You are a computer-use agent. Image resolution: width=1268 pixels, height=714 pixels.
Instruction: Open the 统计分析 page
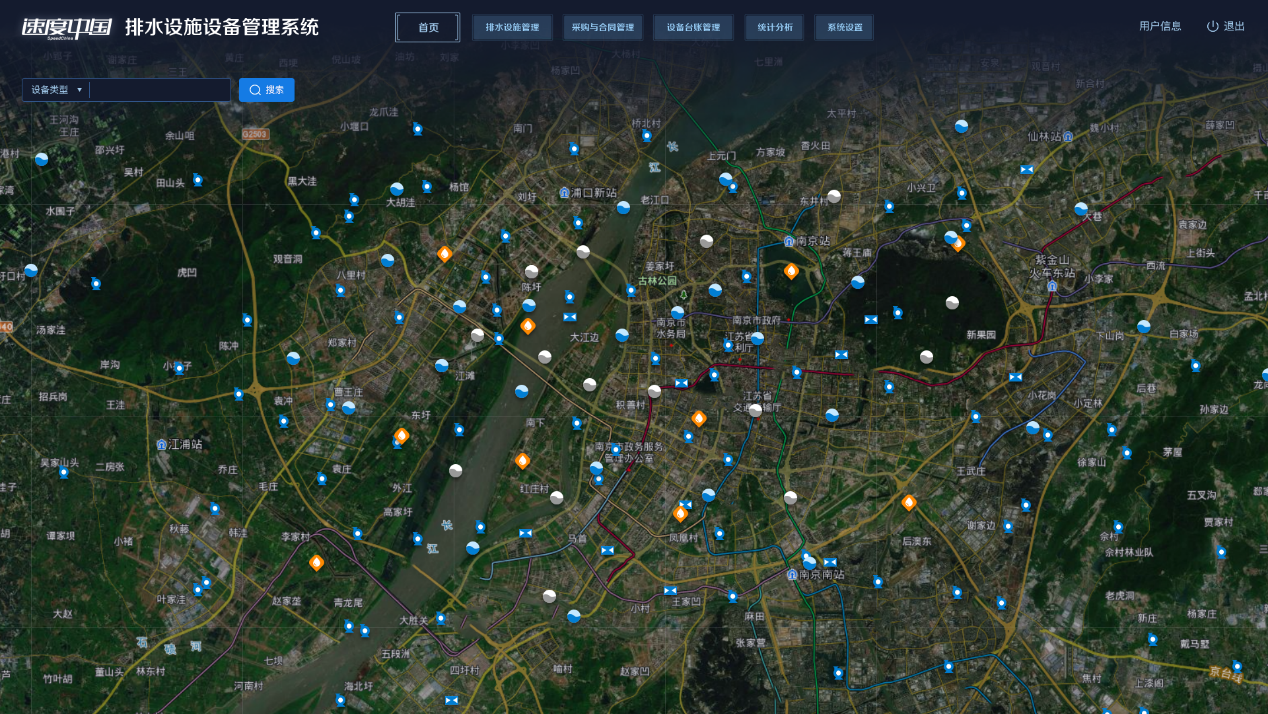click(x=774, y=27)
